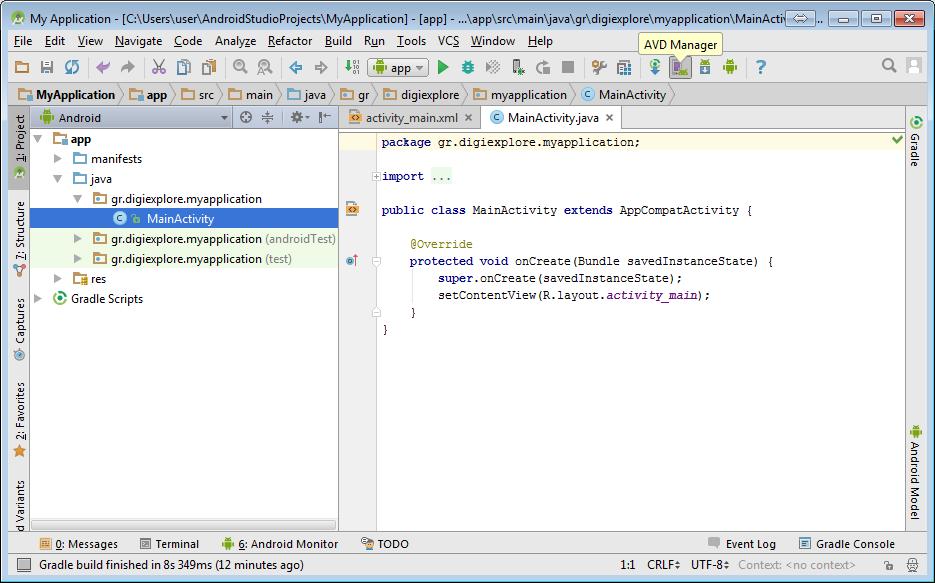
Task: Open the Terminal tool button
Action: tap(169, 544)
